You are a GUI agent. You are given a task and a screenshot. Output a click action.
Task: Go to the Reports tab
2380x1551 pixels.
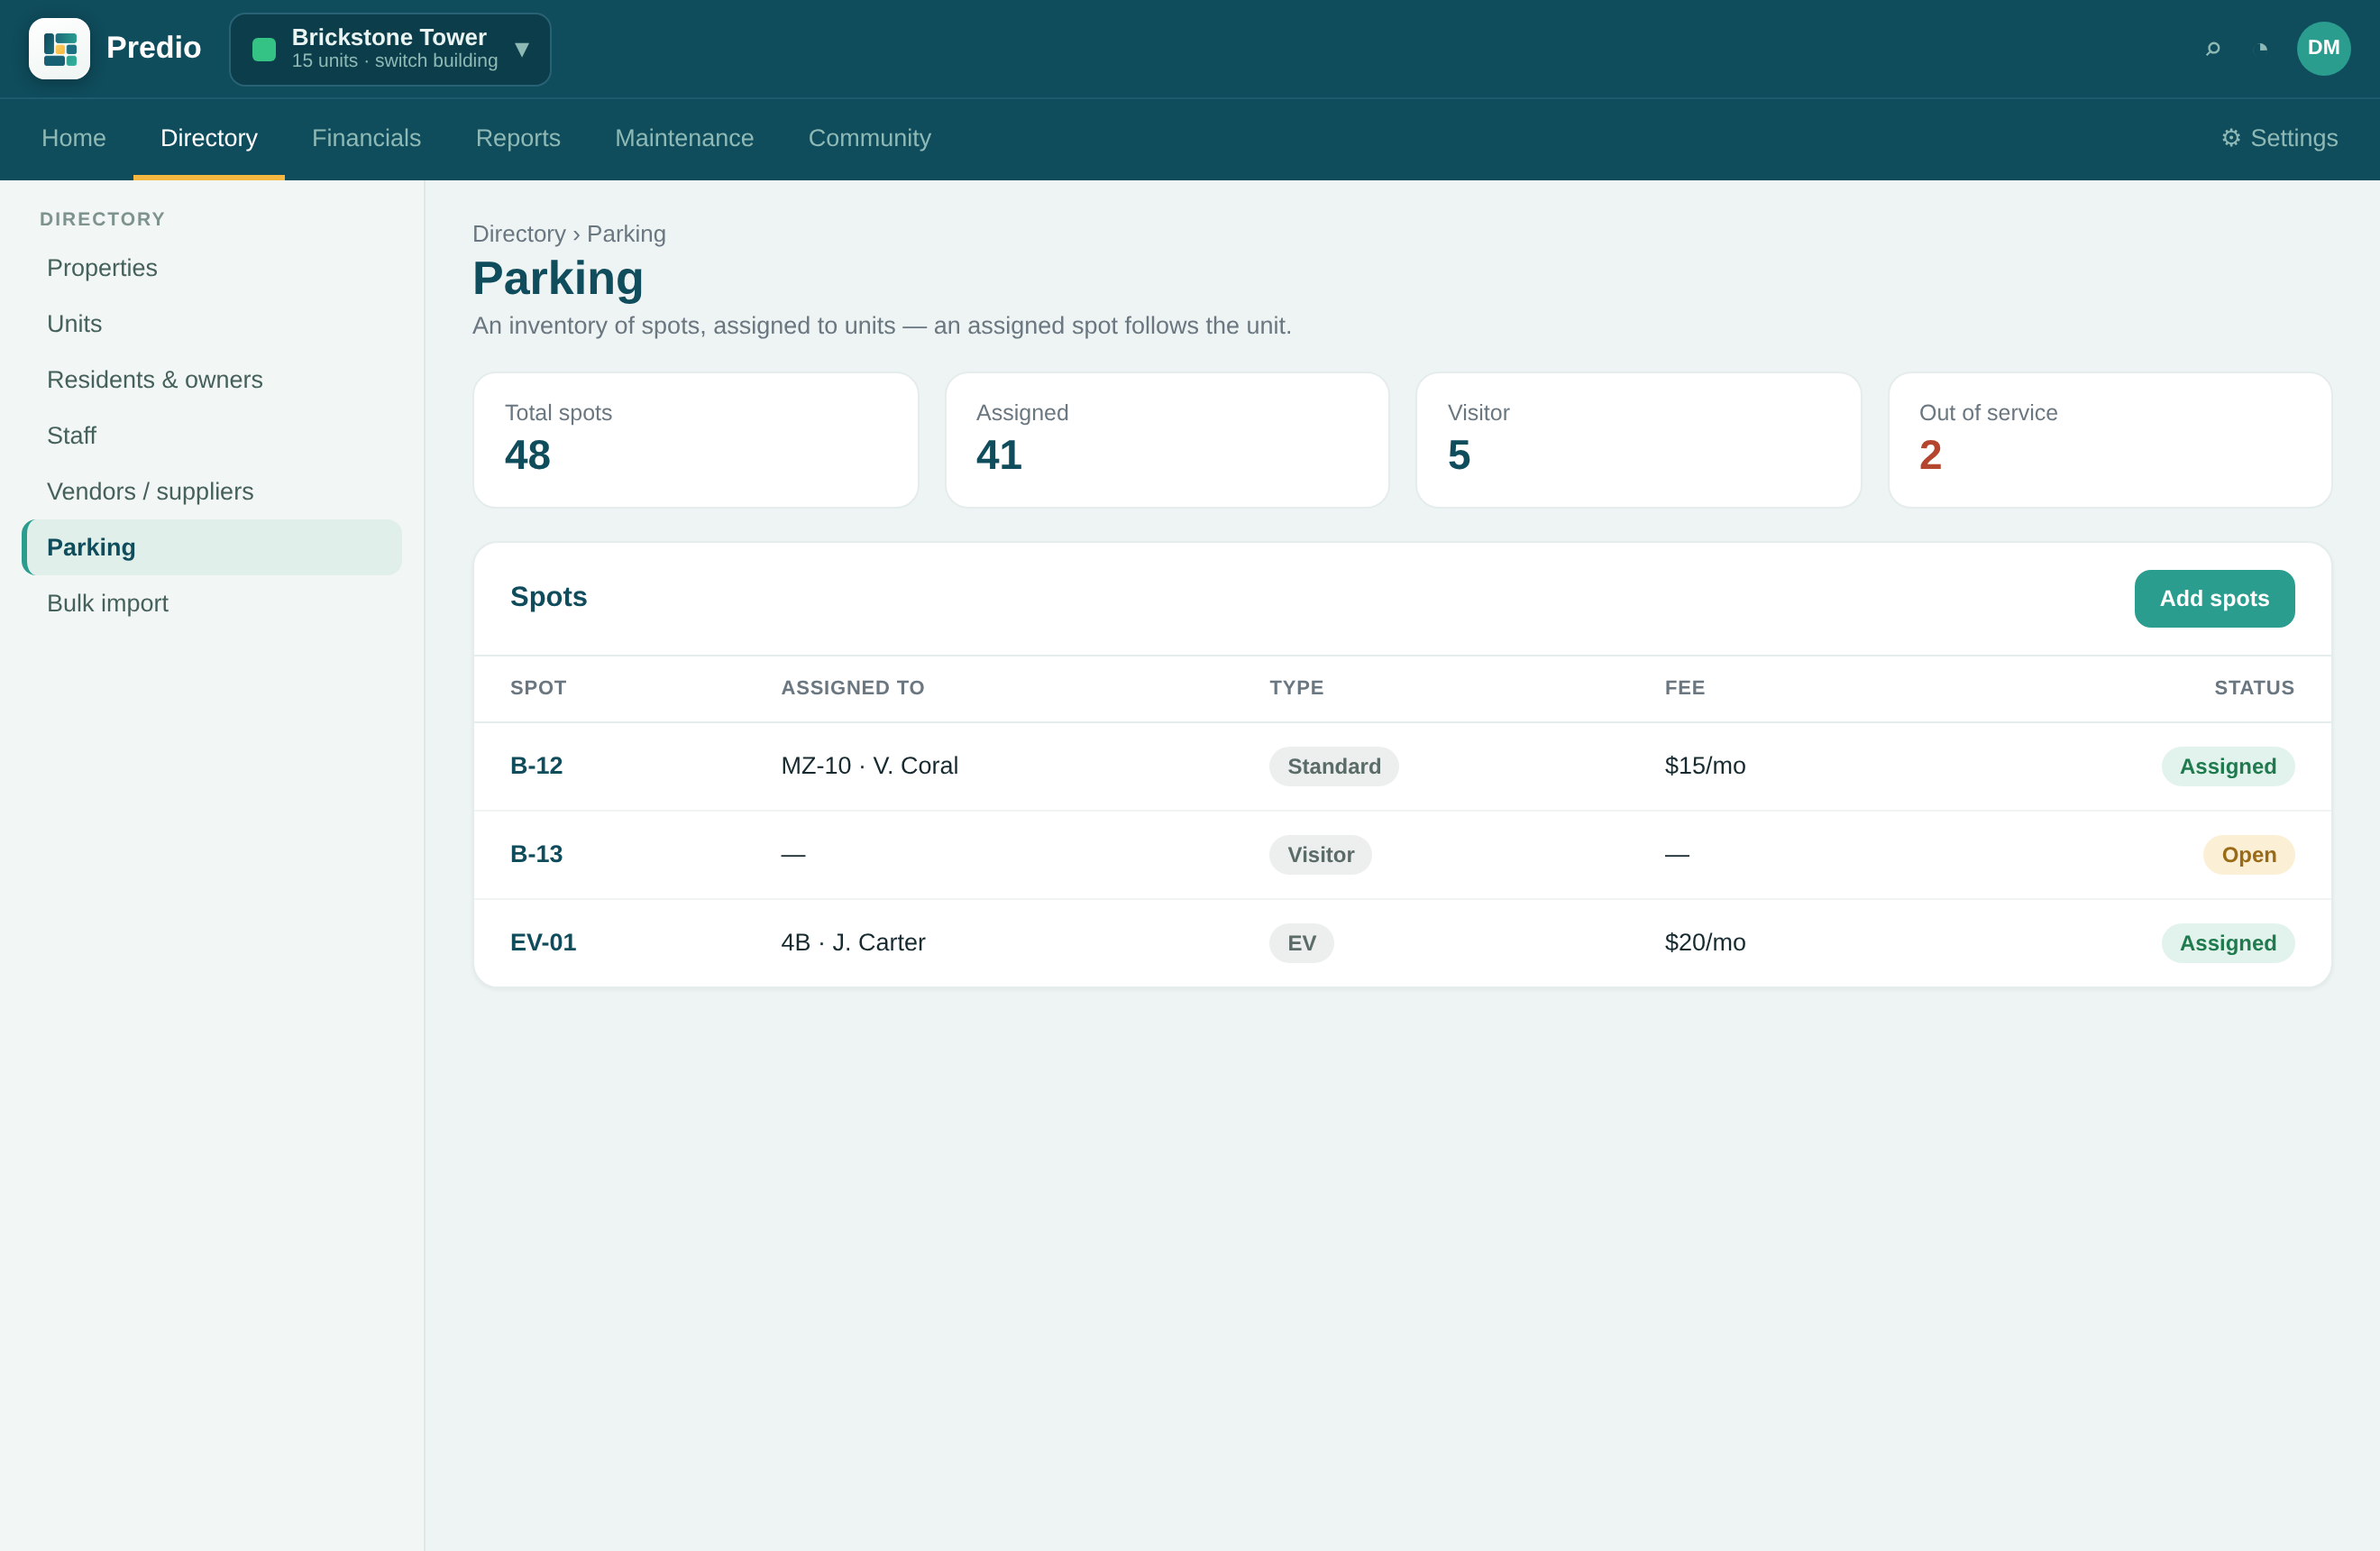pos(518,138)
